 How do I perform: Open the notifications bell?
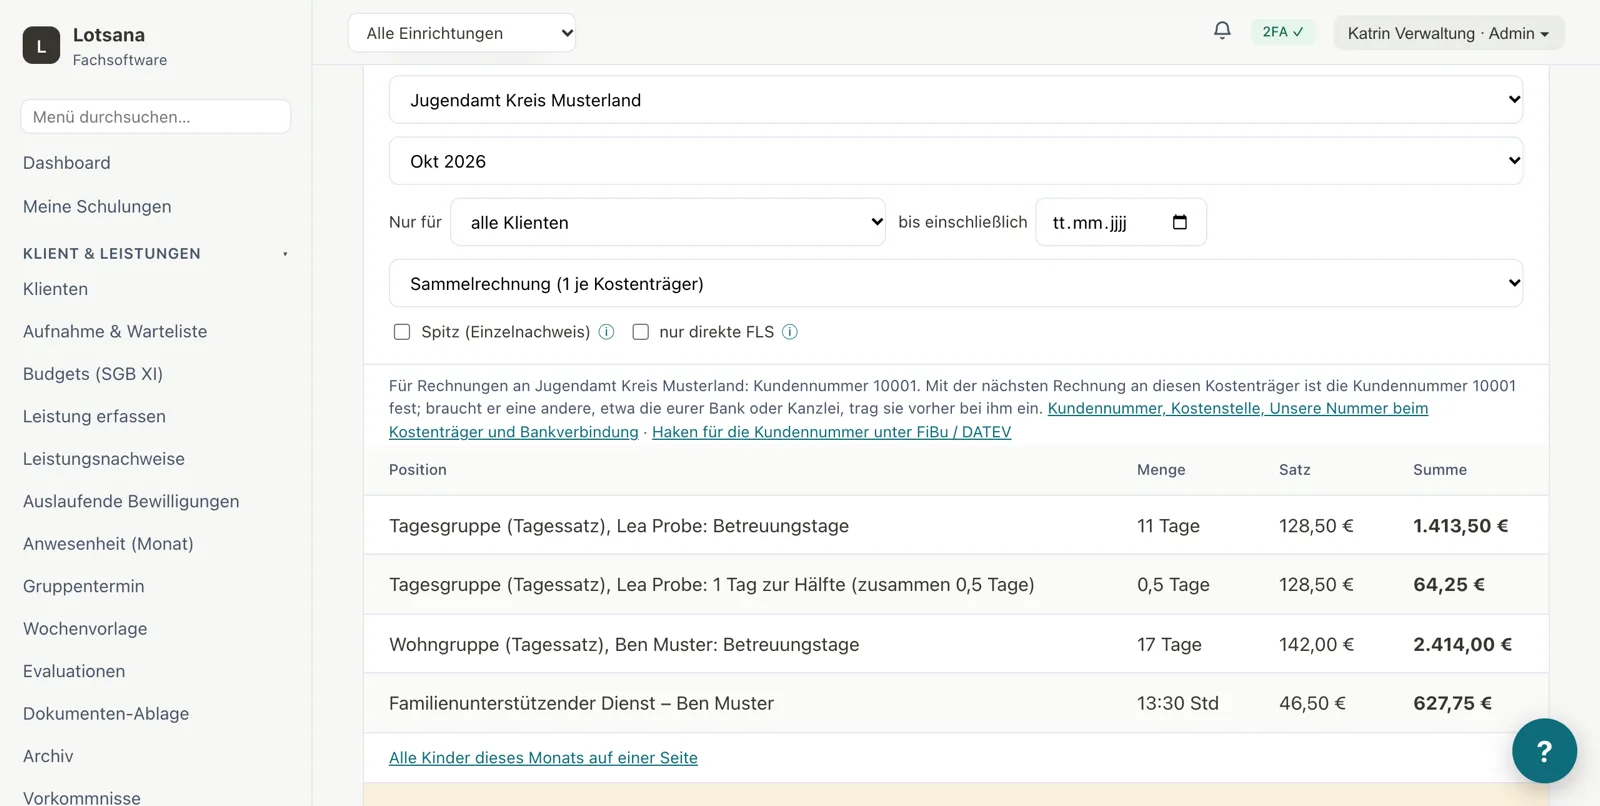(1222, 31)
